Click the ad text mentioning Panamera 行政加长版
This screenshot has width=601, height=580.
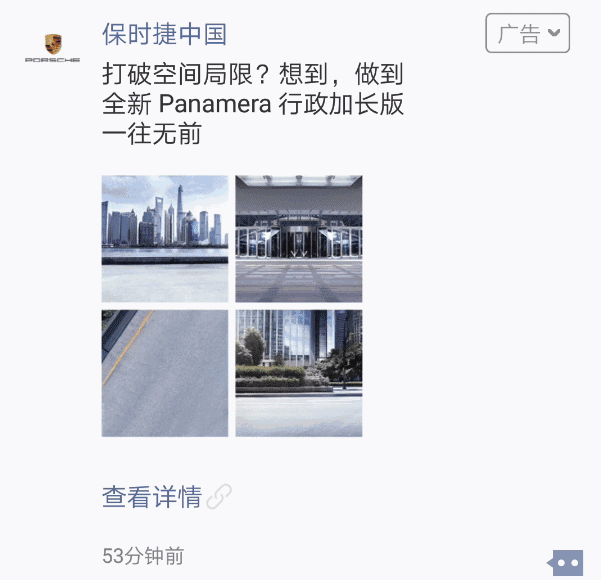253,104
